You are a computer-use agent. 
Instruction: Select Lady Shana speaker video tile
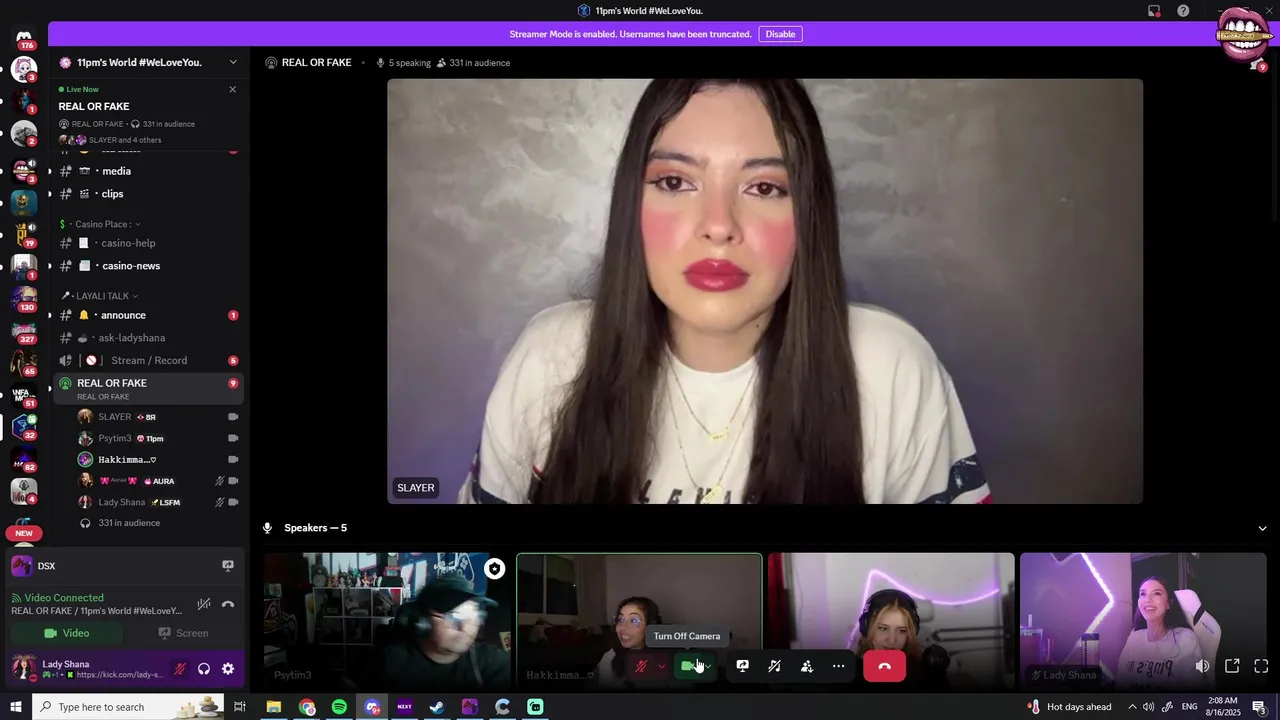[1143, 620]
